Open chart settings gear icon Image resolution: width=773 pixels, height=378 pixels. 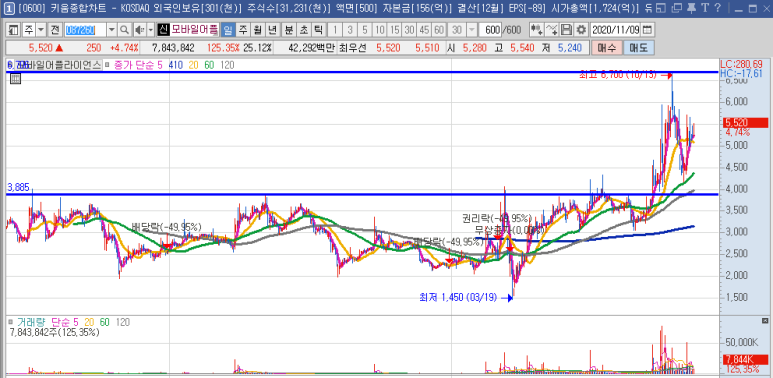pos(581,30)
